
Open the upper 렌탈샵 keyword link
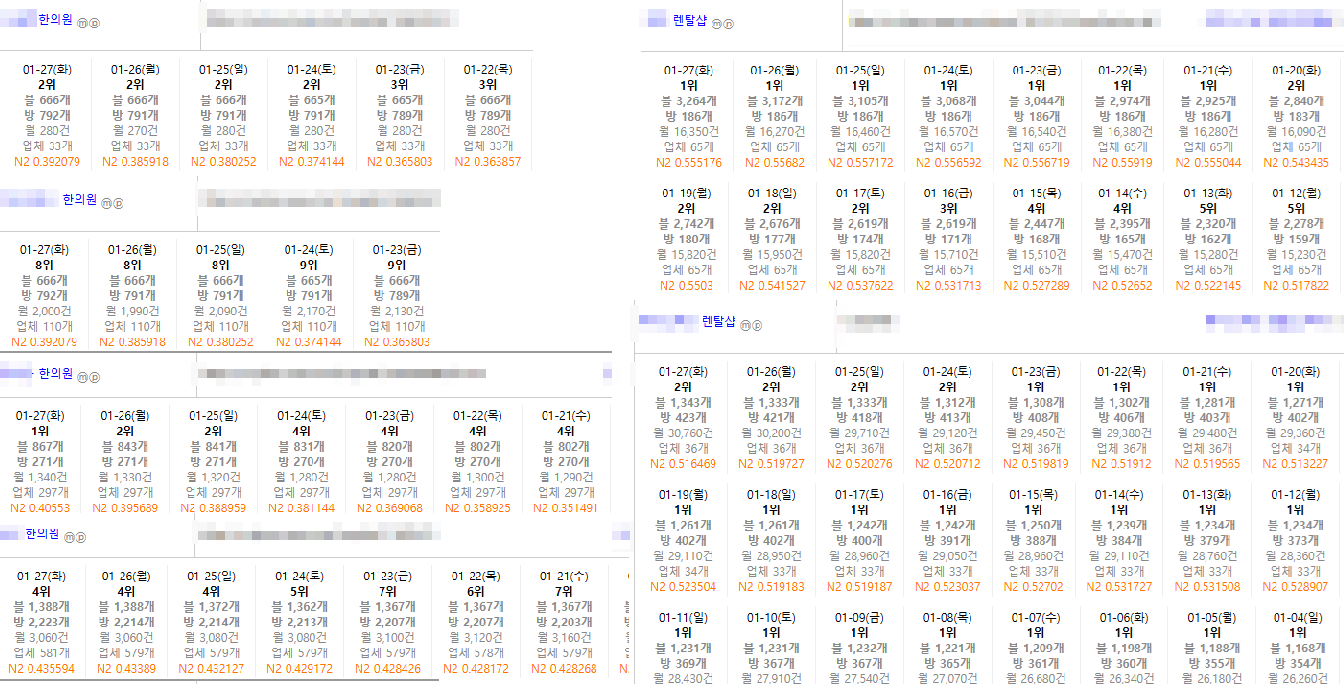pos(690,20)
